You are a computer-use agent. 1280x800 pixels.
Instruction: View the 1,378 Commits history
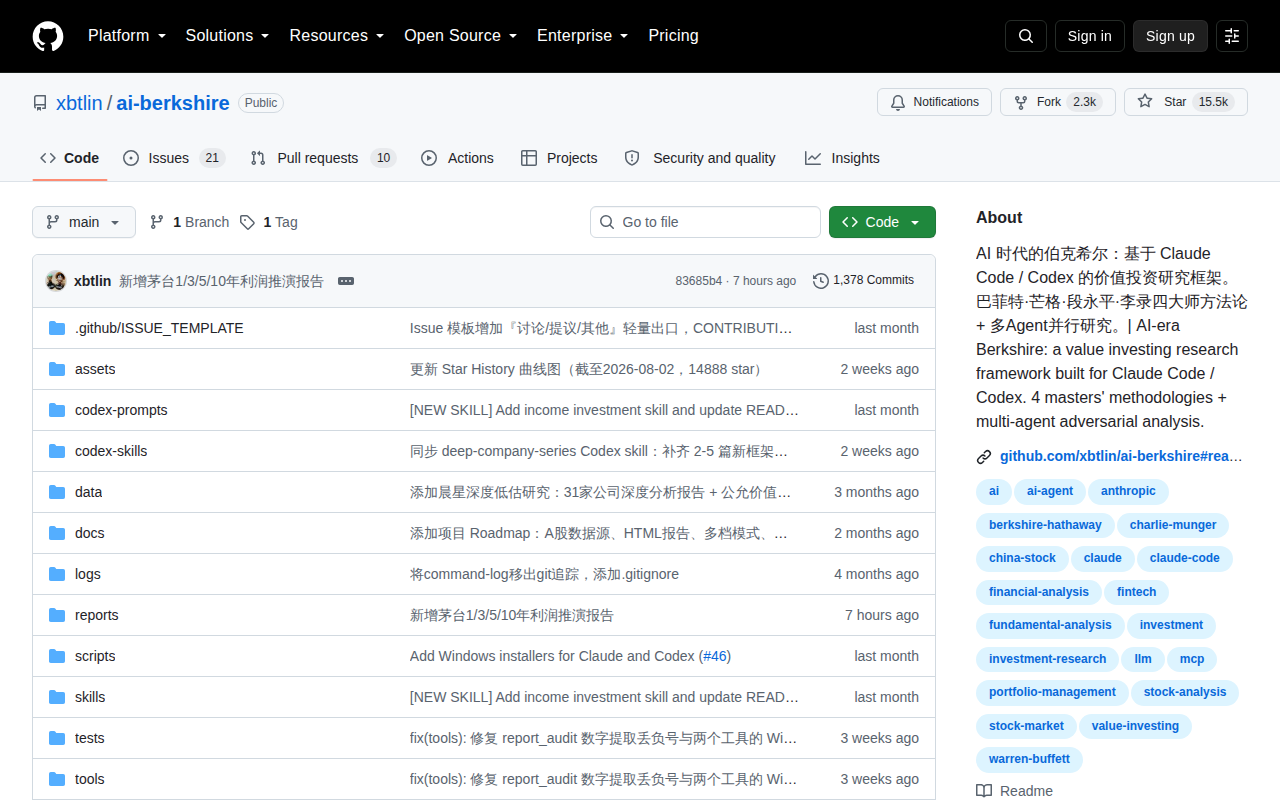(x=864, y=281)
